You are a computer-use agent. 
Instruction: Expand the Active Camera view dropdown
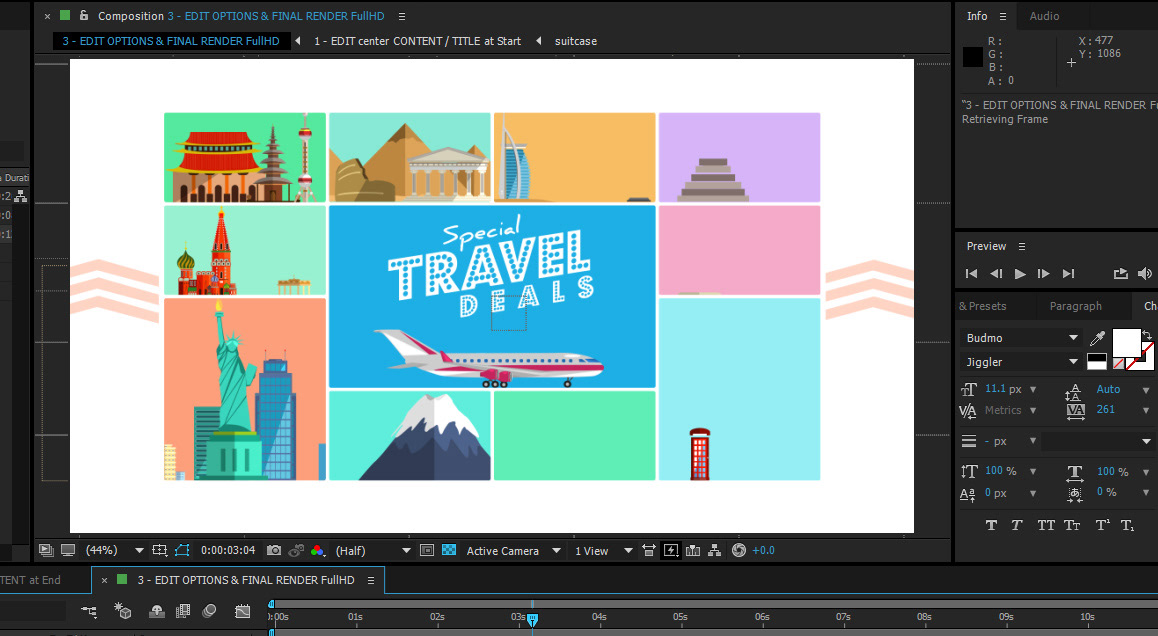tap(511, 551)
